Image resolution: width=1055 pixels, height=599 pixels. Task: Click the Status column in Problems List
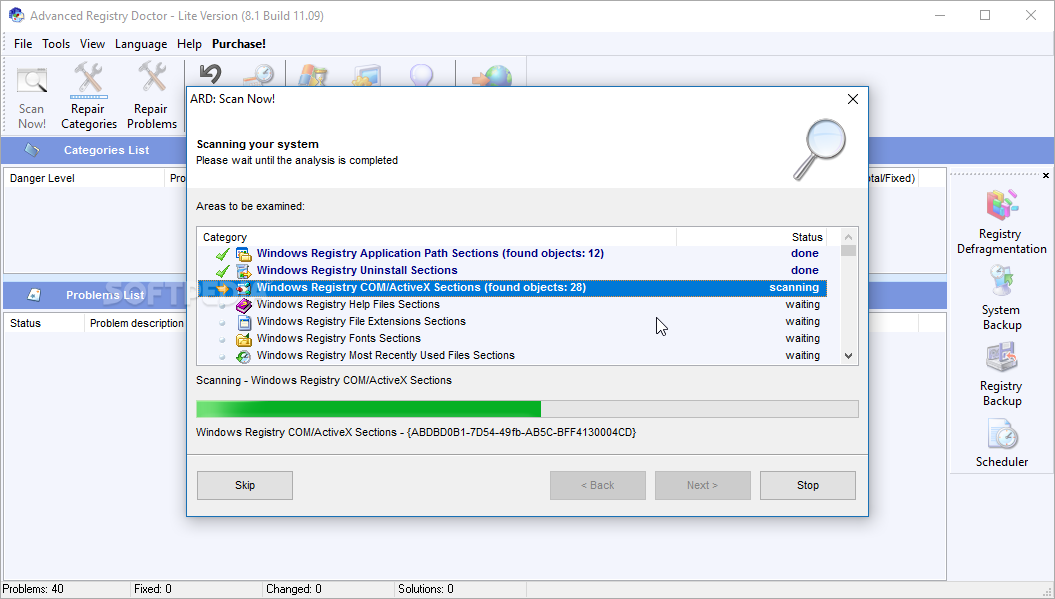(x=44, y=323)
